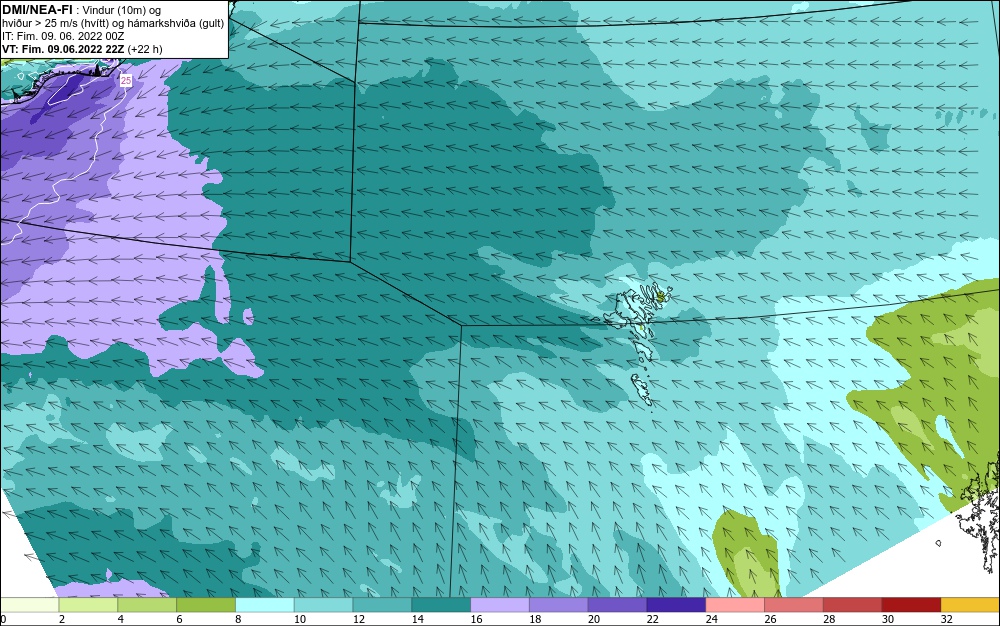Select the light green 2–4 m/s legend swatch
The height and width of the screenshot is (626, 1000).
pos(88,605)
